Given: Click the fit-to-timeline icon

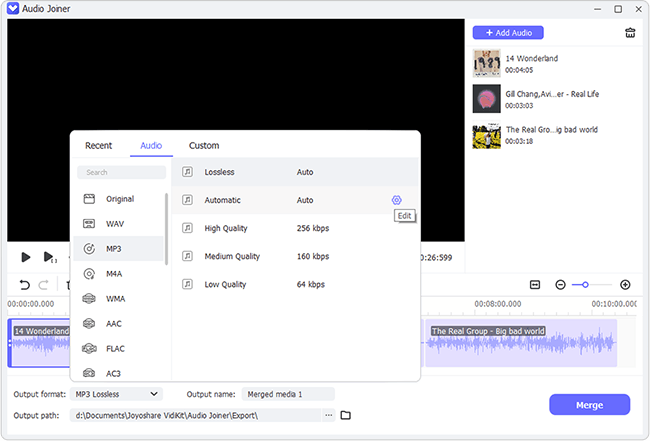Looking at the screenshot, I should point(535,285).
